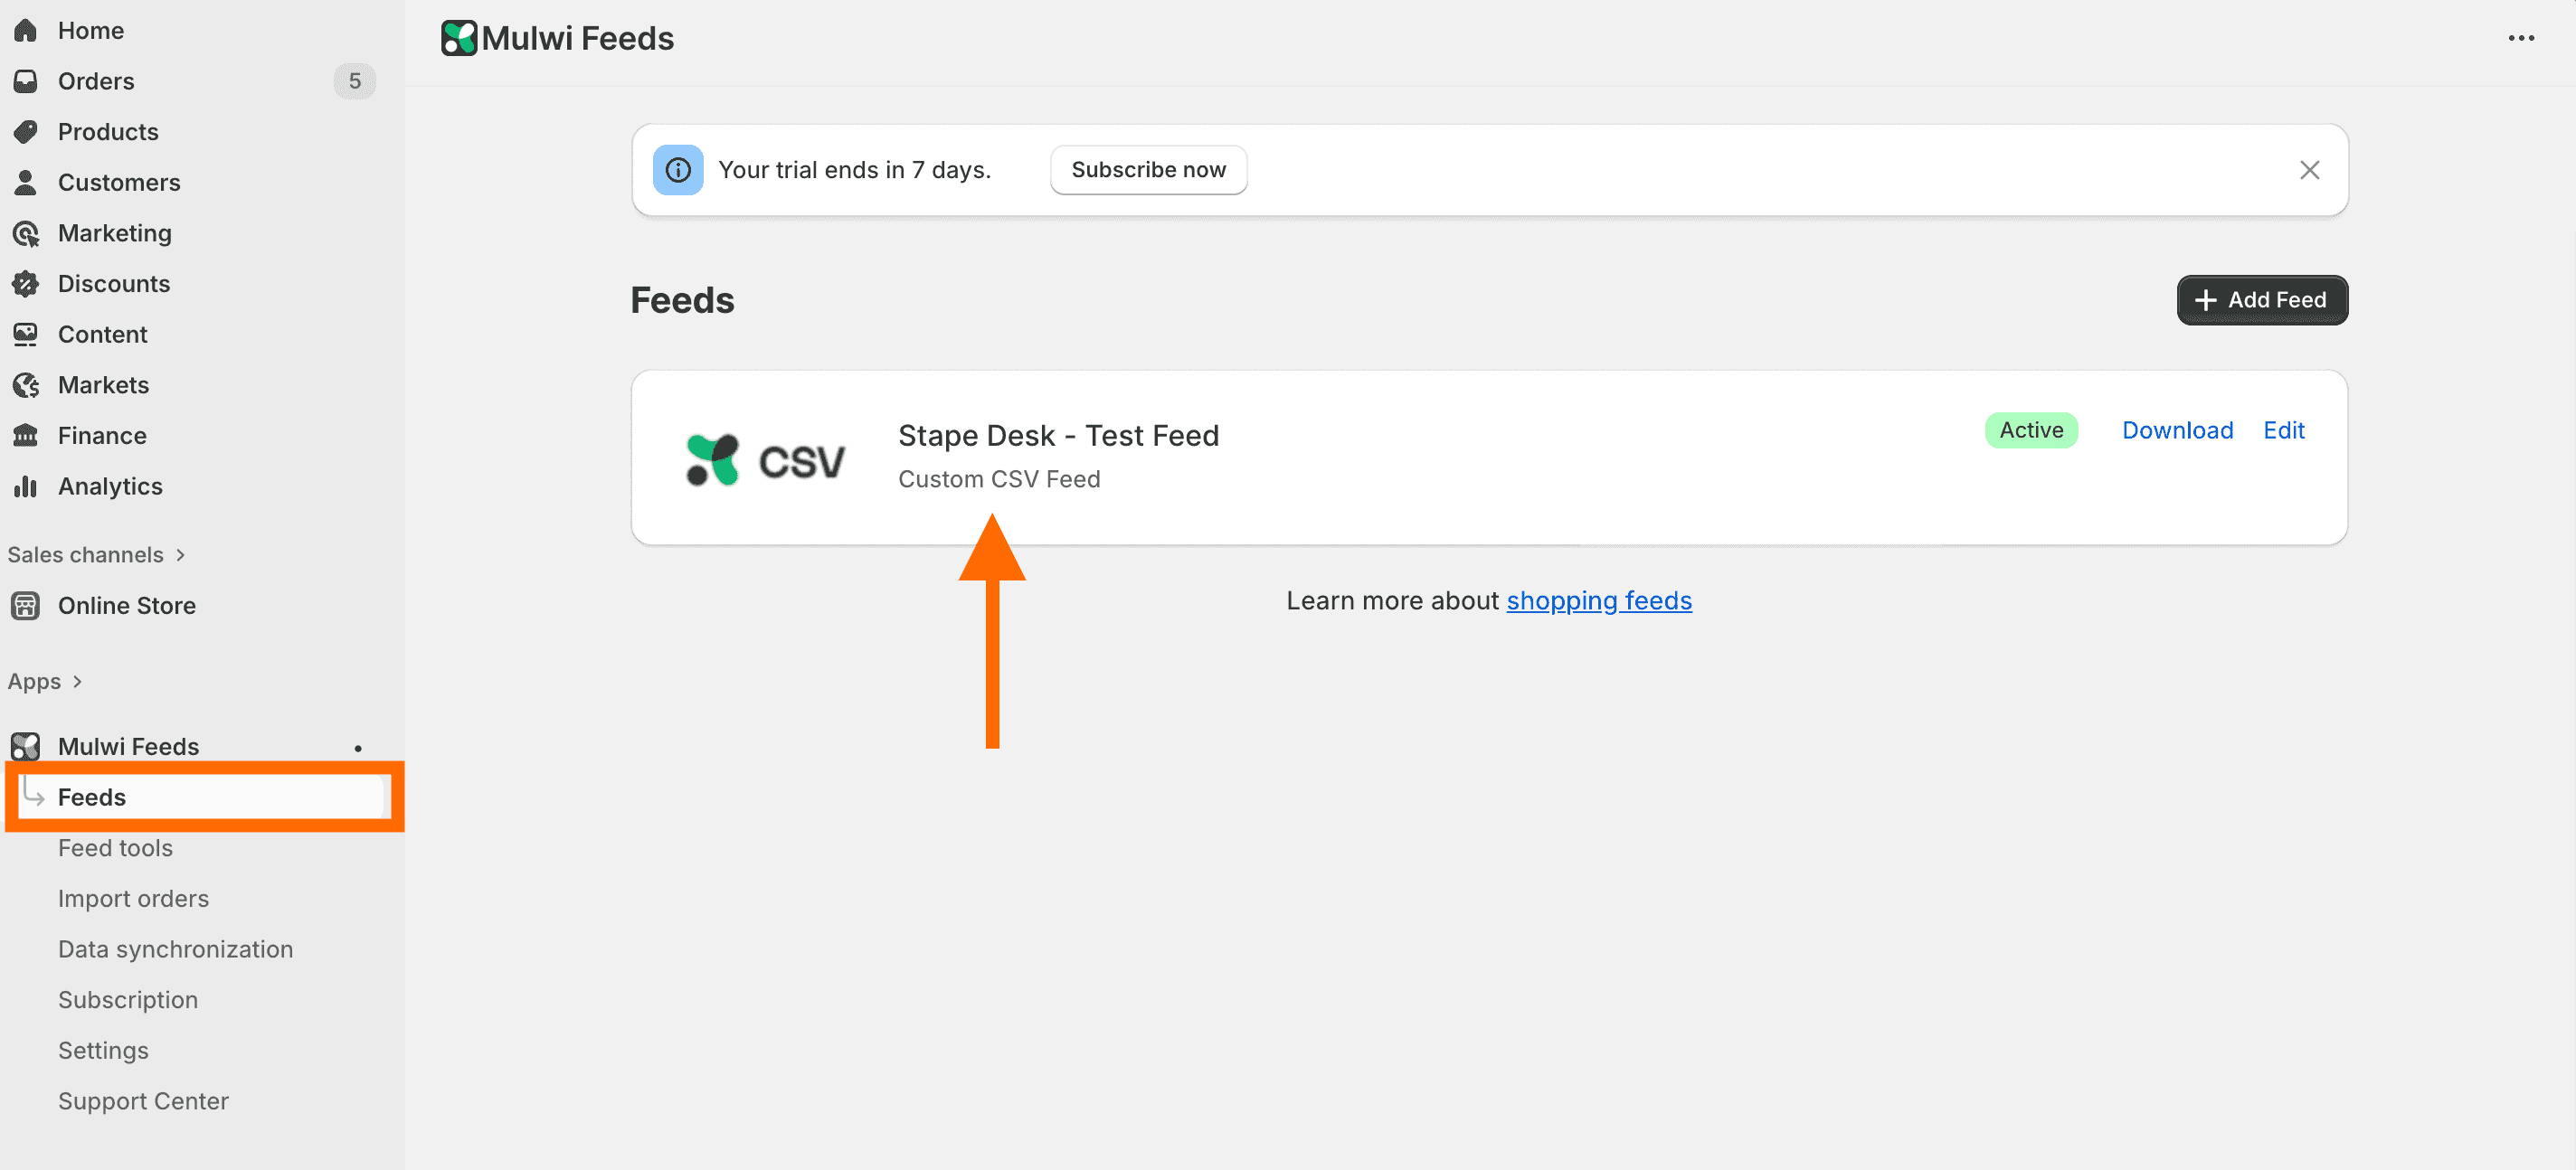Follow the shopping feeds link
This screenshot has height=1170, width=2576.
point(1598,601)
